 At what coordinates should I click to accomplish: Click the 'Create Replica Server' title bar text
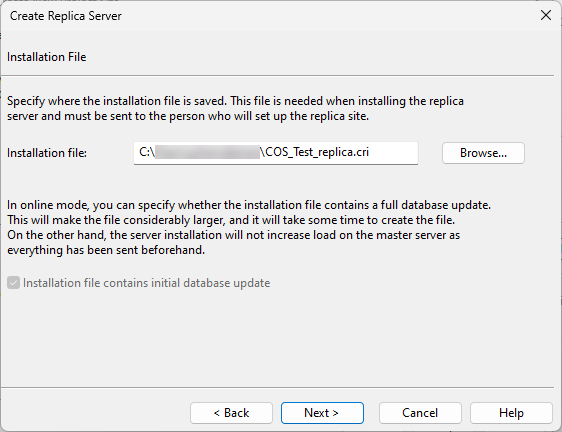coord(66,16)
